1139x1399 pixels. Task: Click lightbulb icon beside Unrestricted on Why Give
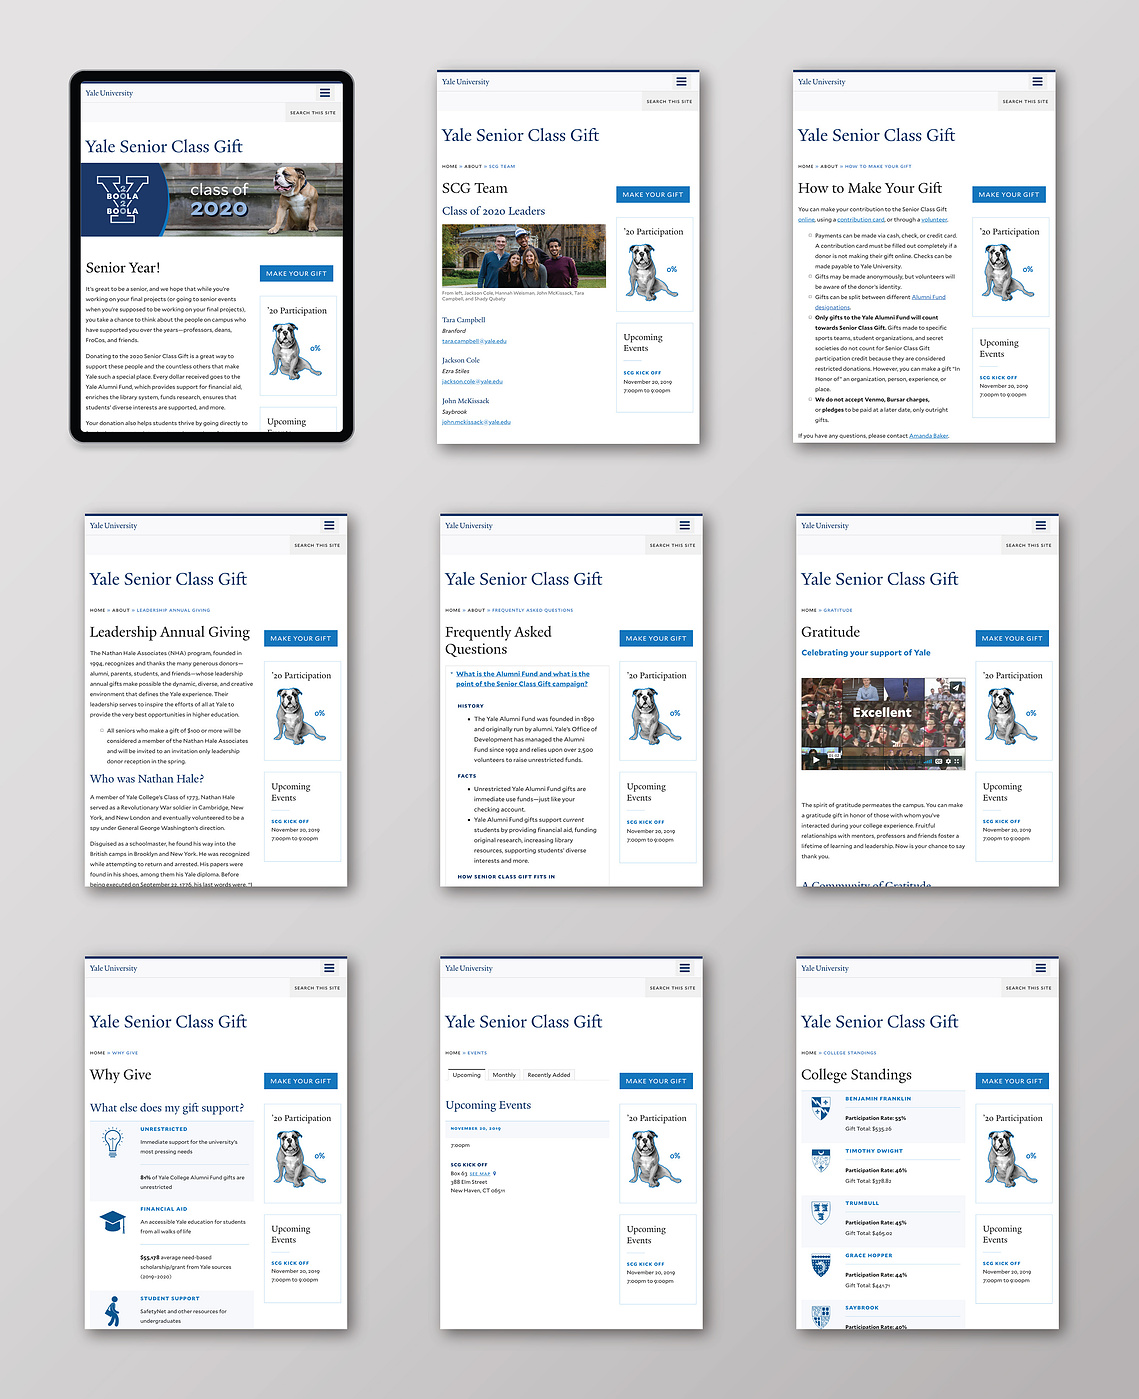click(x=113, y=1142)
